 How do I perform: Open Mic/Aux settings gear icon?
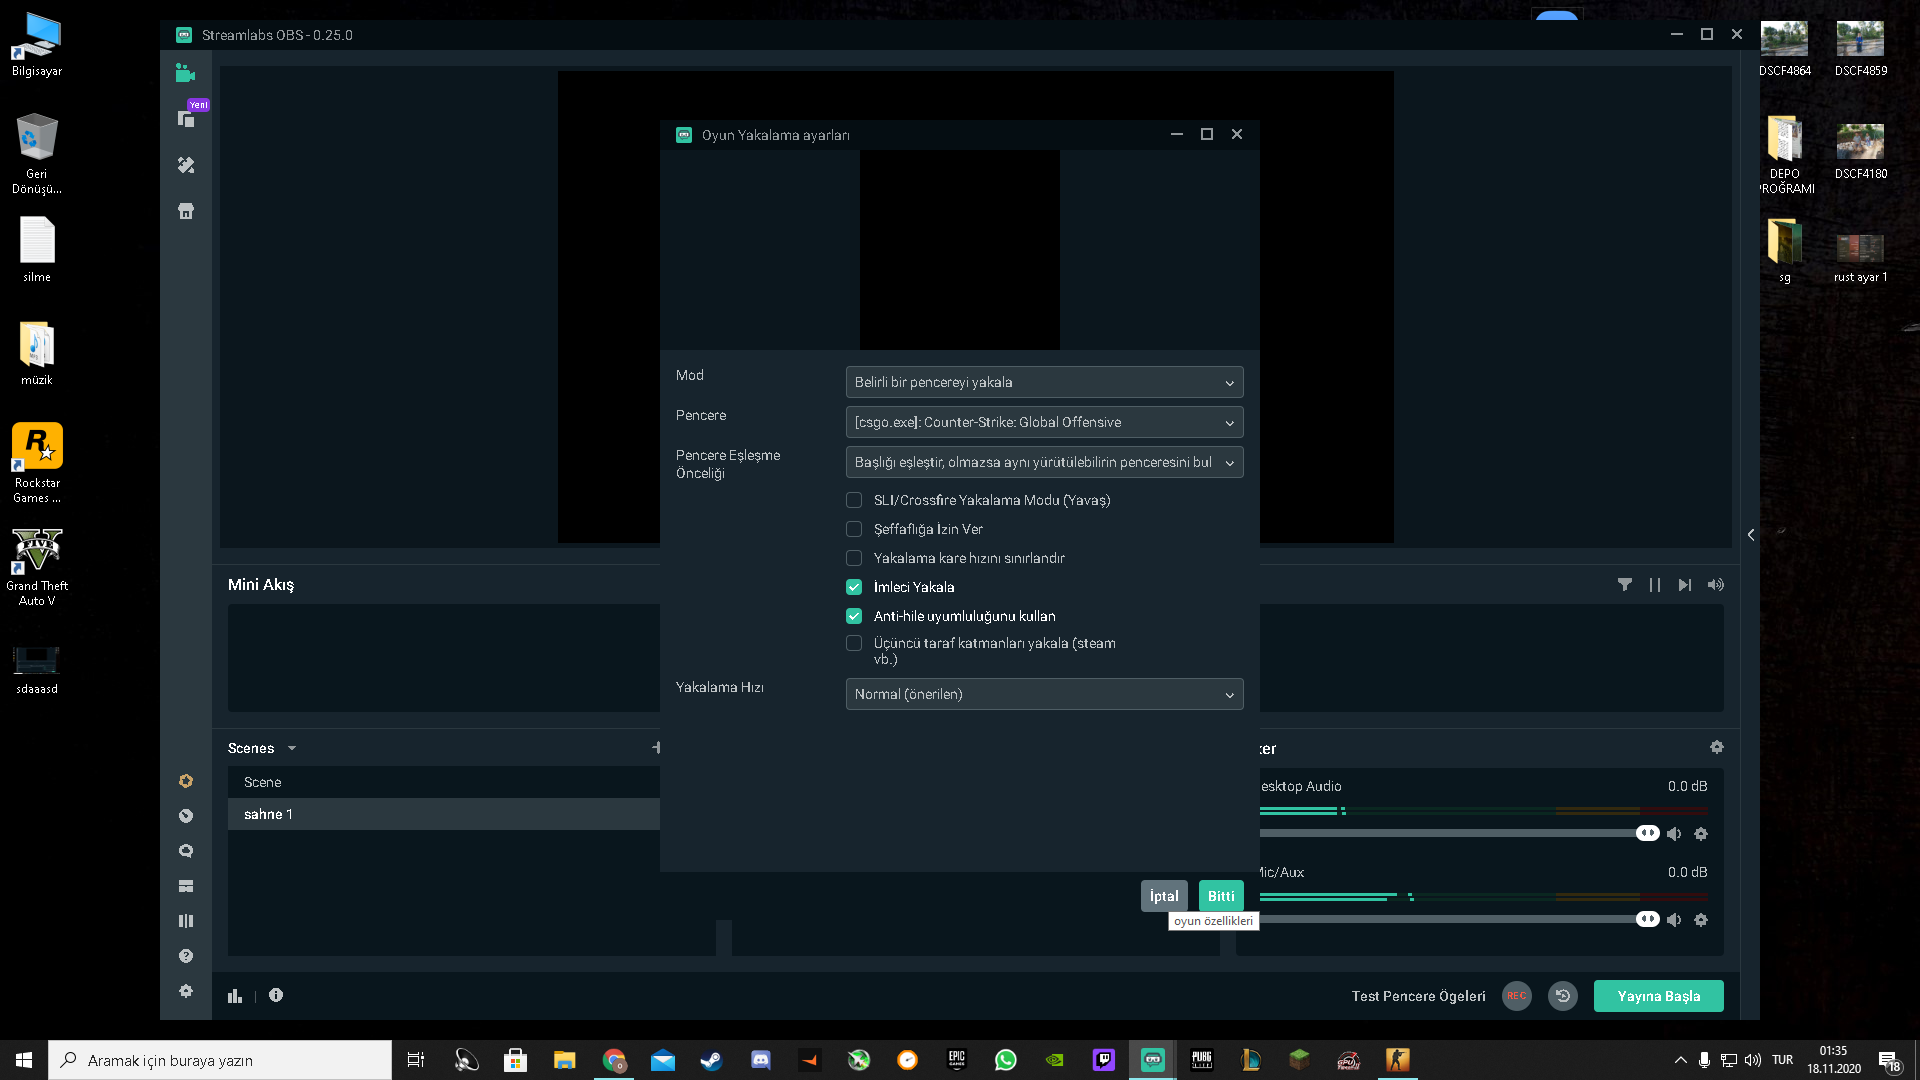tap(1701, 920)
